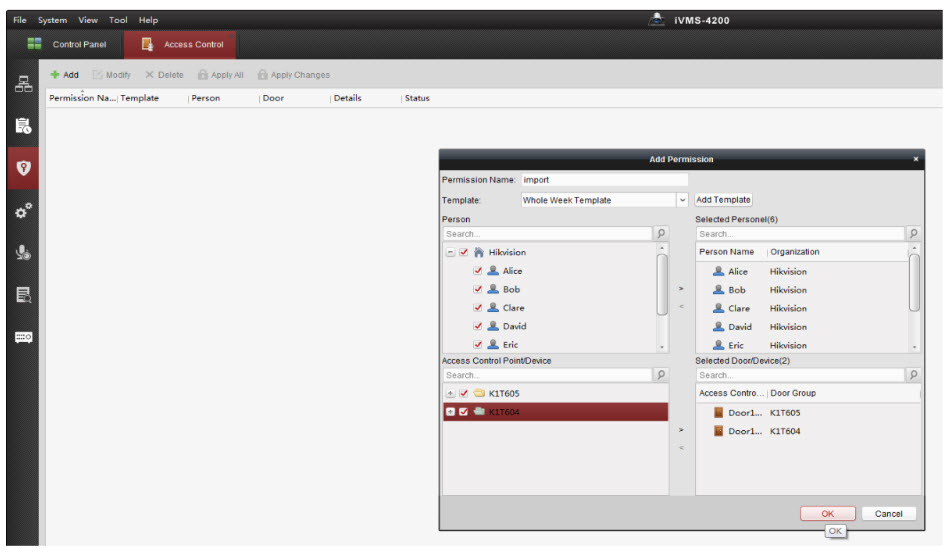Screen dimensions: 946x554
Task: Select the shield access control sidebar icon
Action: pyautogui.click(x=23, y=168)
